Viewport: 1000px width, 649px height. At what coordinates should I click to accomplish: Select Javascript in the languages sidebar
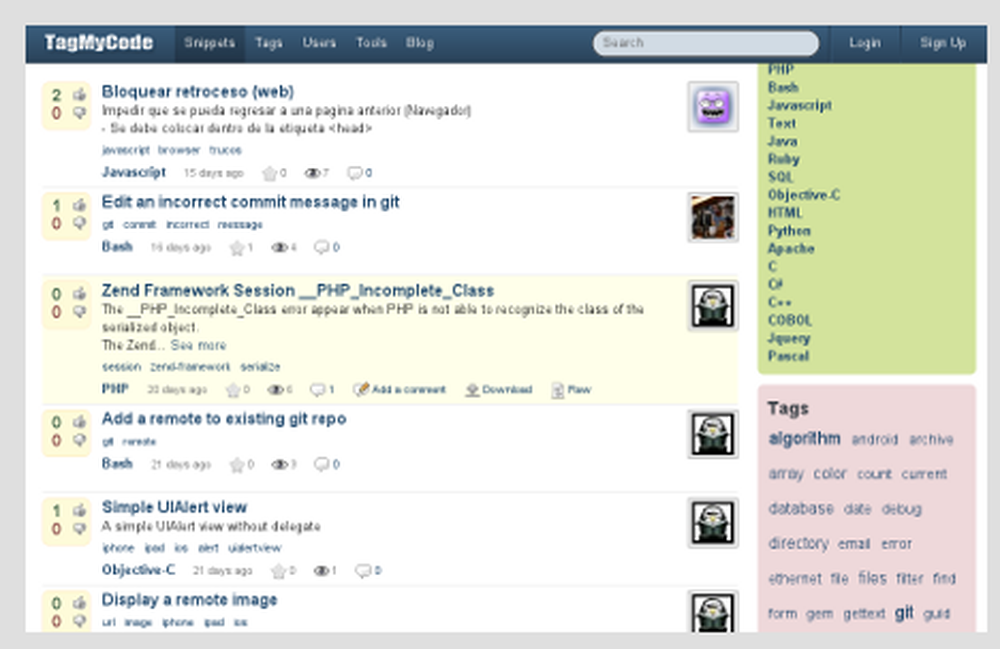point(800,106)
